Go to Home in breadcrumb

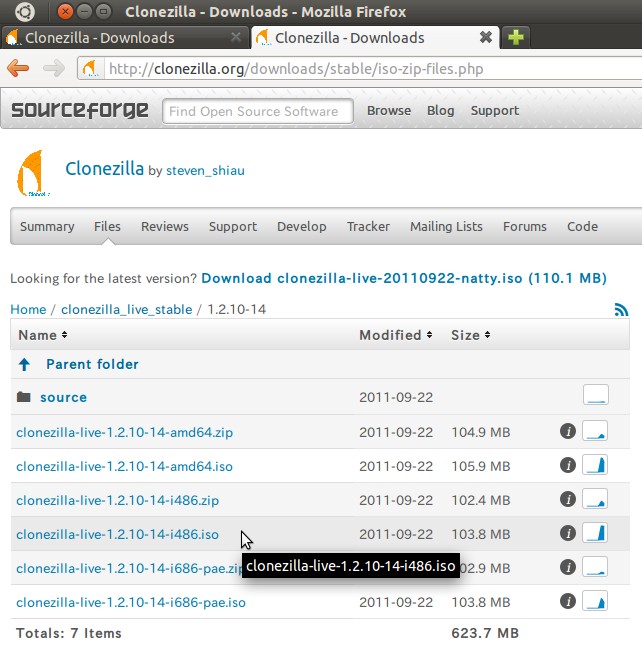click(x=28, y=309)
